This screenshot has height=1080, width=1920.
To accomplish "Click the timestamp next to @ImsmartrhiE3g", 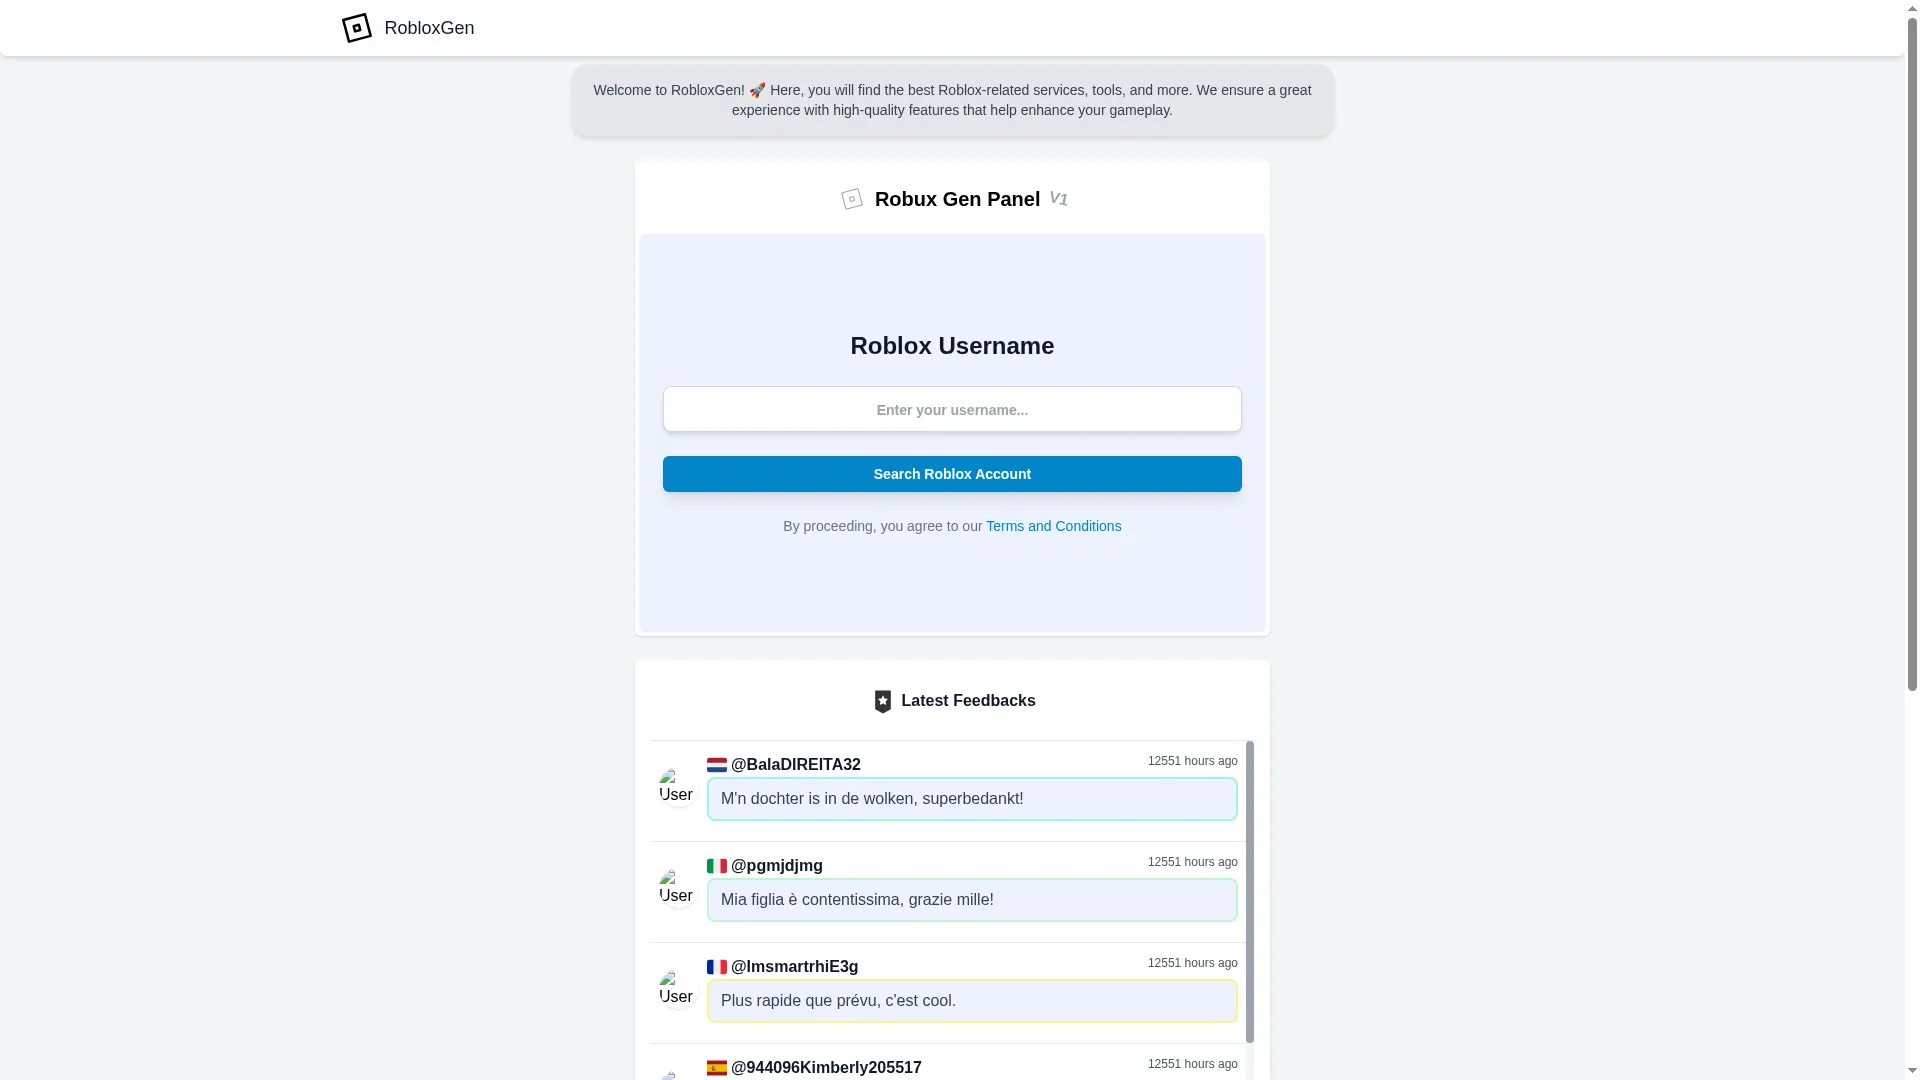I will tap(1193, 963).
